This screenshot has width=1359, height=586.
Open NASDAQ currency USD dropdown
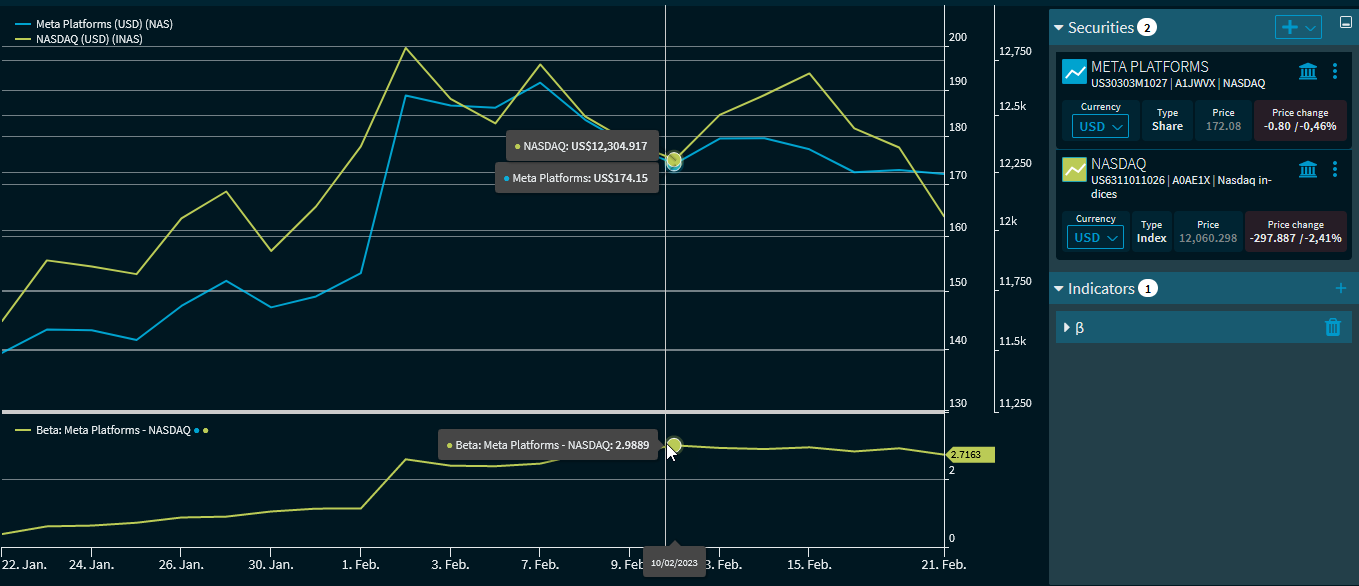tap(1095, 238)
